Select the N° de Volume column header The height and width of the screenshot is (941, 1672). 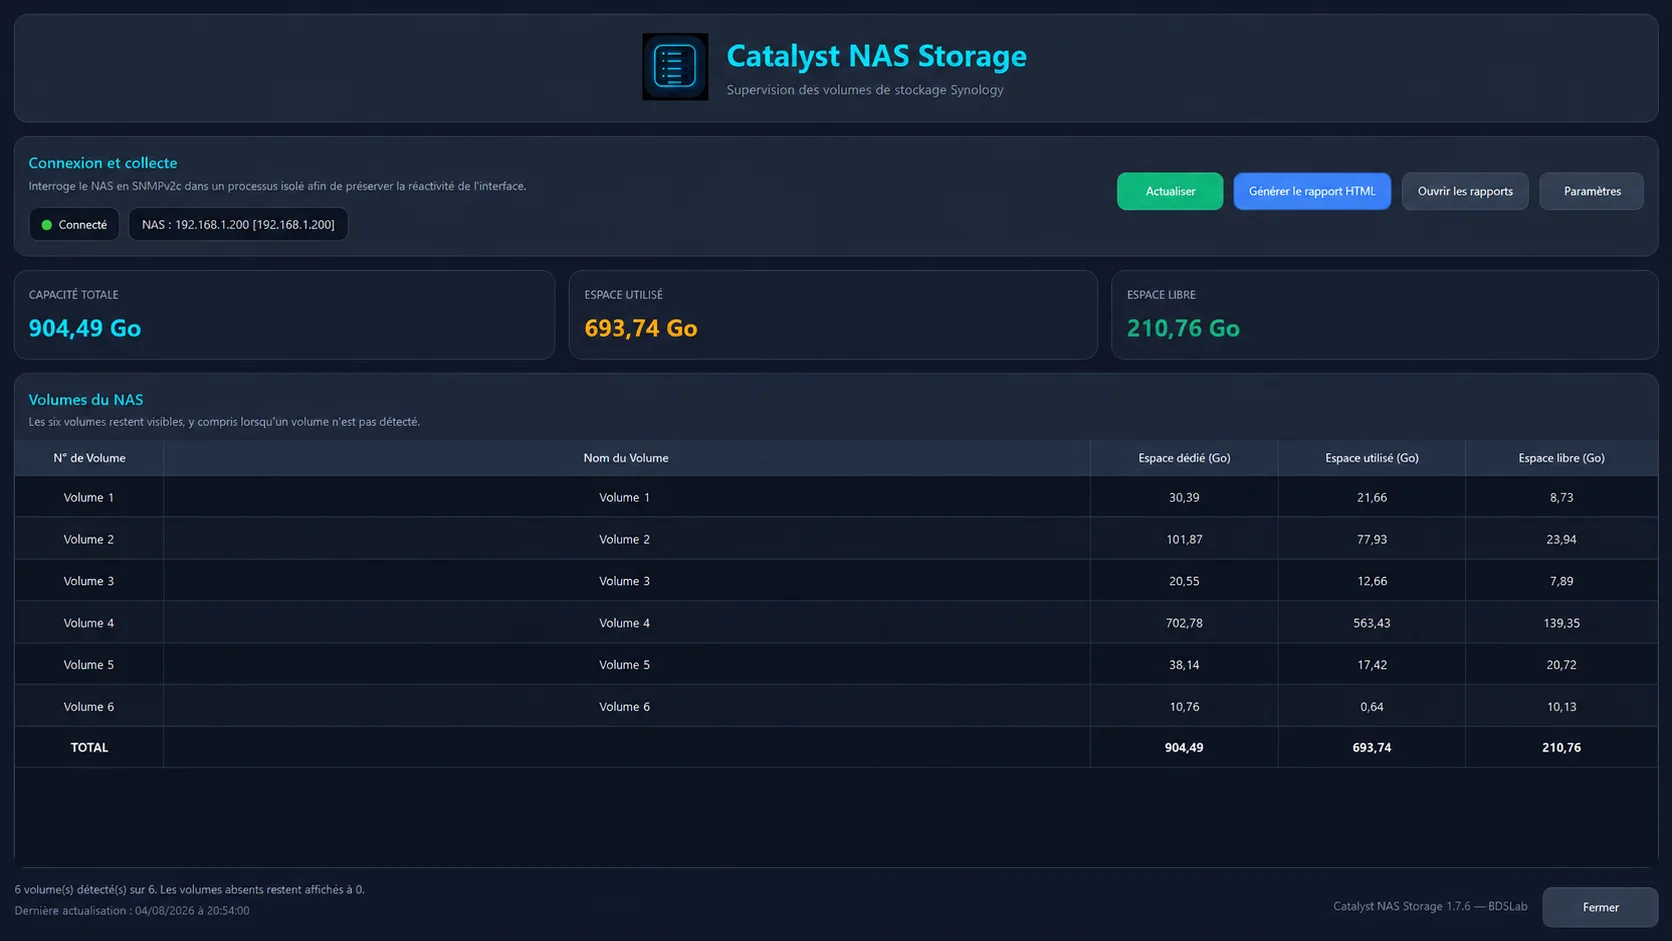[89, 458]
